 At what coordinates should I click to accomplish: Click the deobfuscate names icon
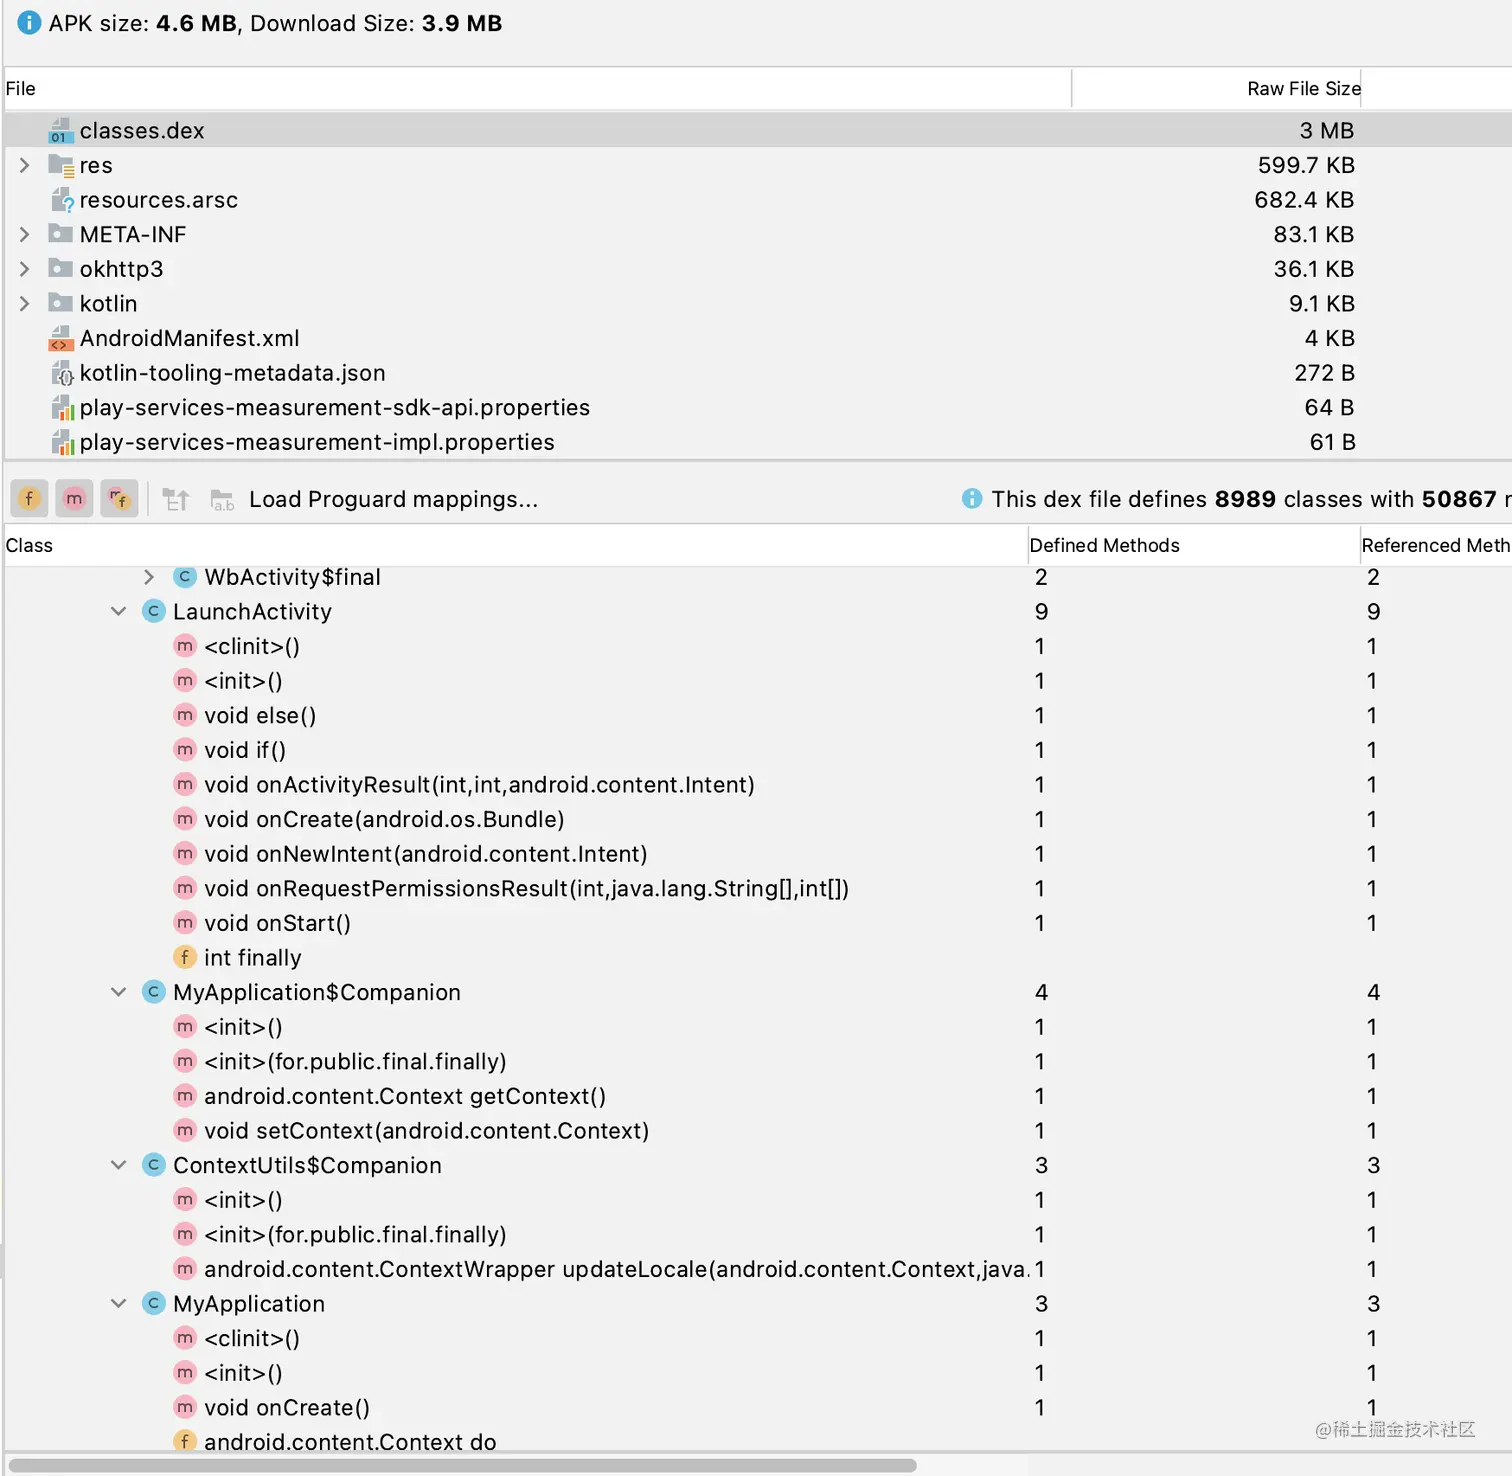[x=176, y=499]
